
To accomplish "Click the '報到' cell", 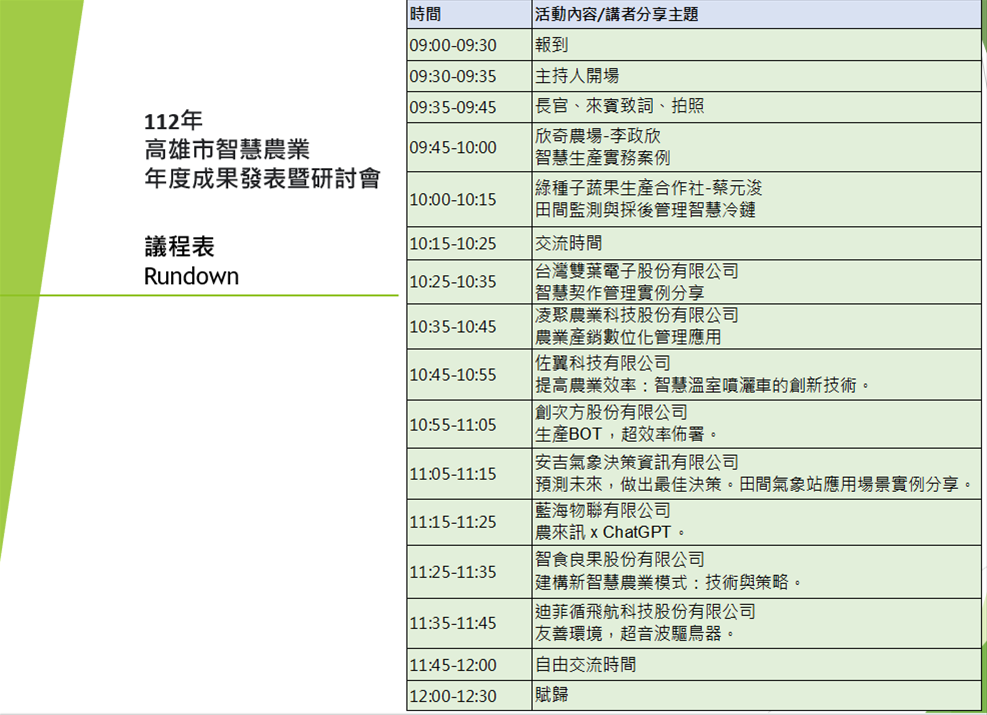I will [x=757, y=45].
